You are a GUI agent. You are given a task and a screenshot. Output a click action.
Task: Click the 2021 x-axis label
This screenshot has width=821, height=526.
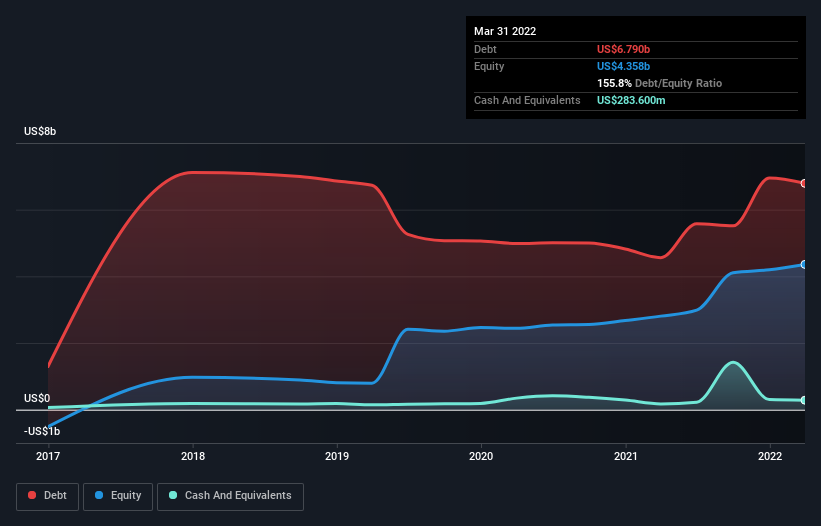coord(626,456)
